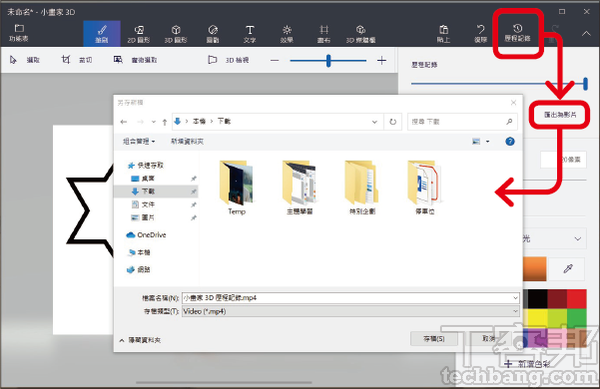Collapse folders with 隱藏資料夾
600x389 pixels.
[x=140, y=340]
